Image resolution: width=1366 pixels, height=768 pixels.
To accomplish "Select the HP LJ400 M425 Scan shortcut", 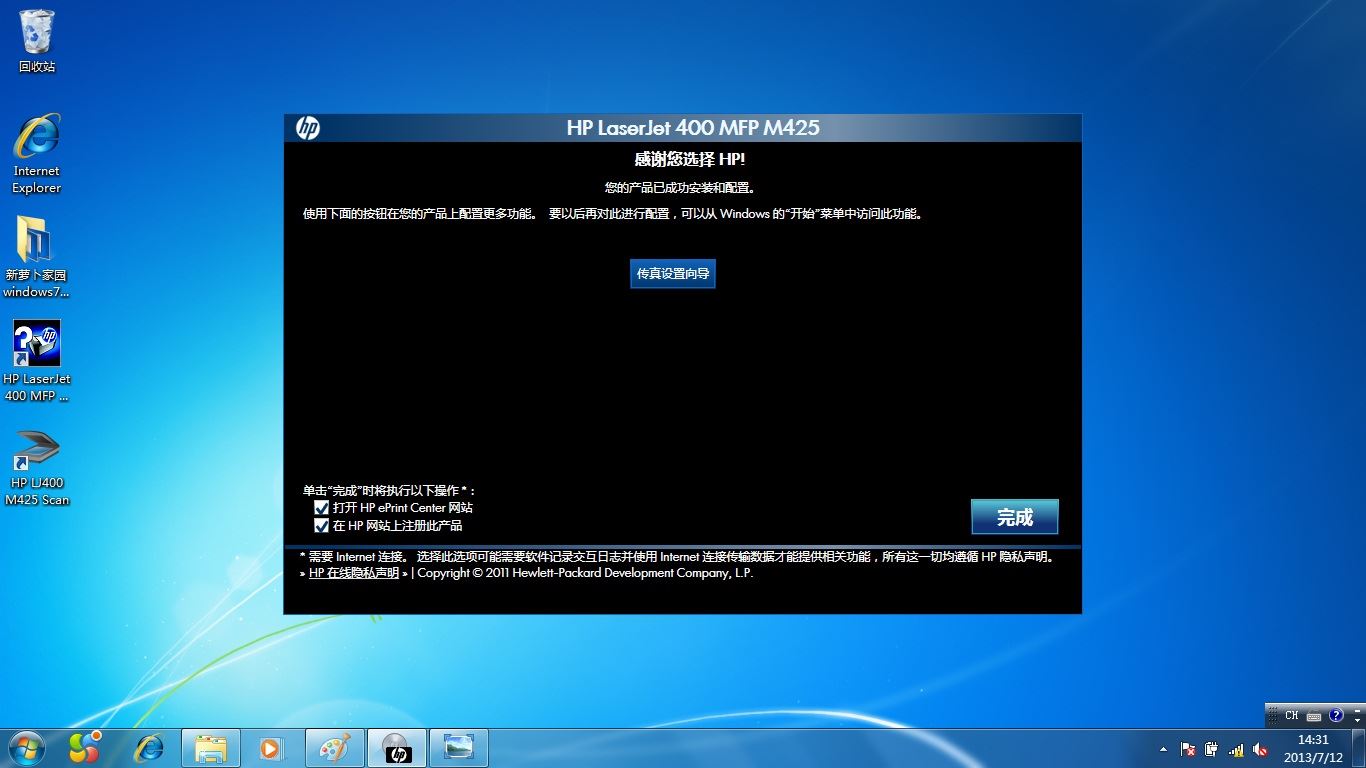I will click(37, 467).
